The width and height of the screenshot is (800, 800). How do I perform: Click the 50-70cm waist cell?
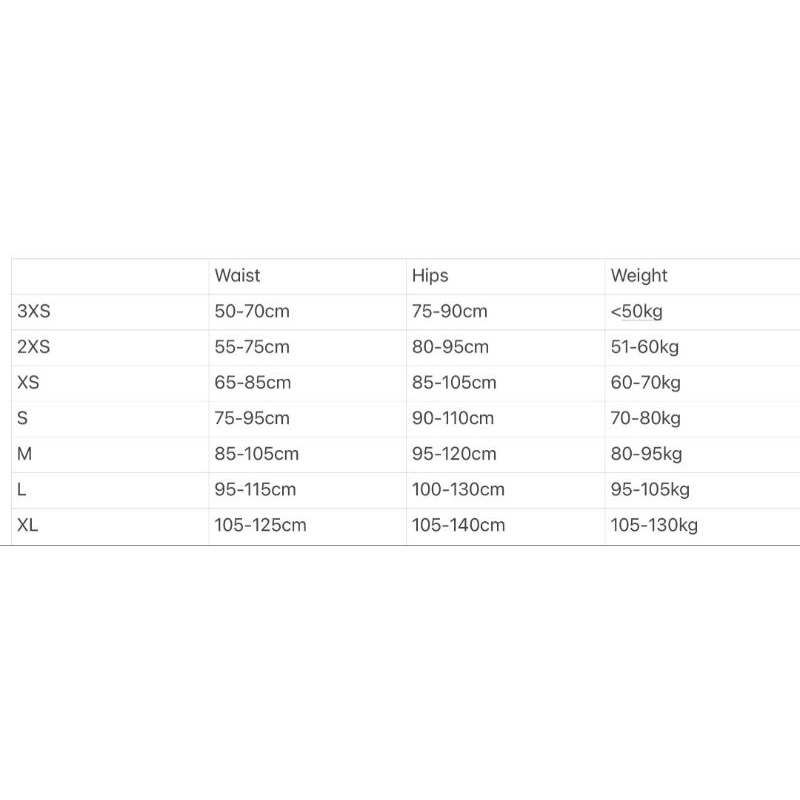[x=252, y=311]
